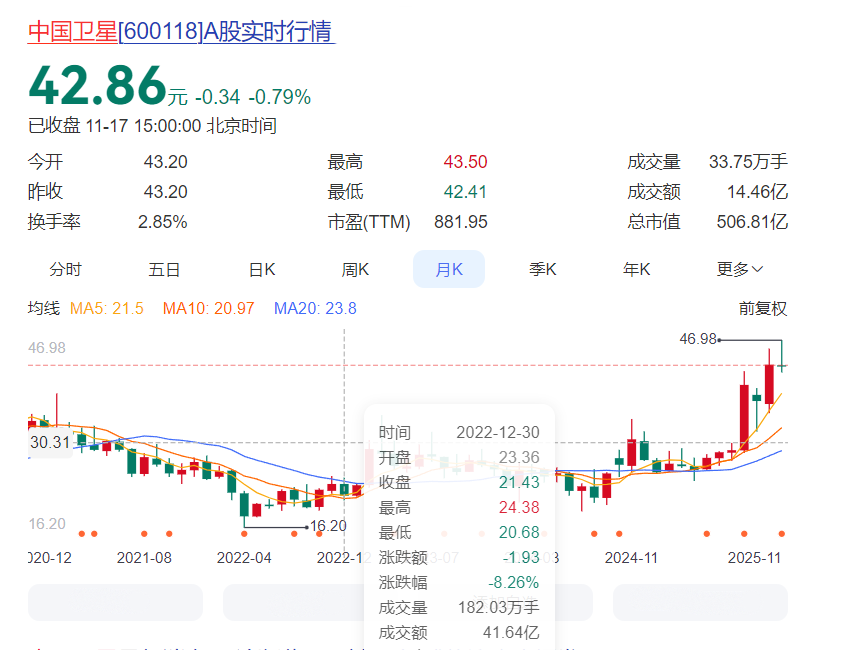Click the MA20: 23.8 indicator label
This screenshot has width=864, height=650.
[x=315, y=308]
